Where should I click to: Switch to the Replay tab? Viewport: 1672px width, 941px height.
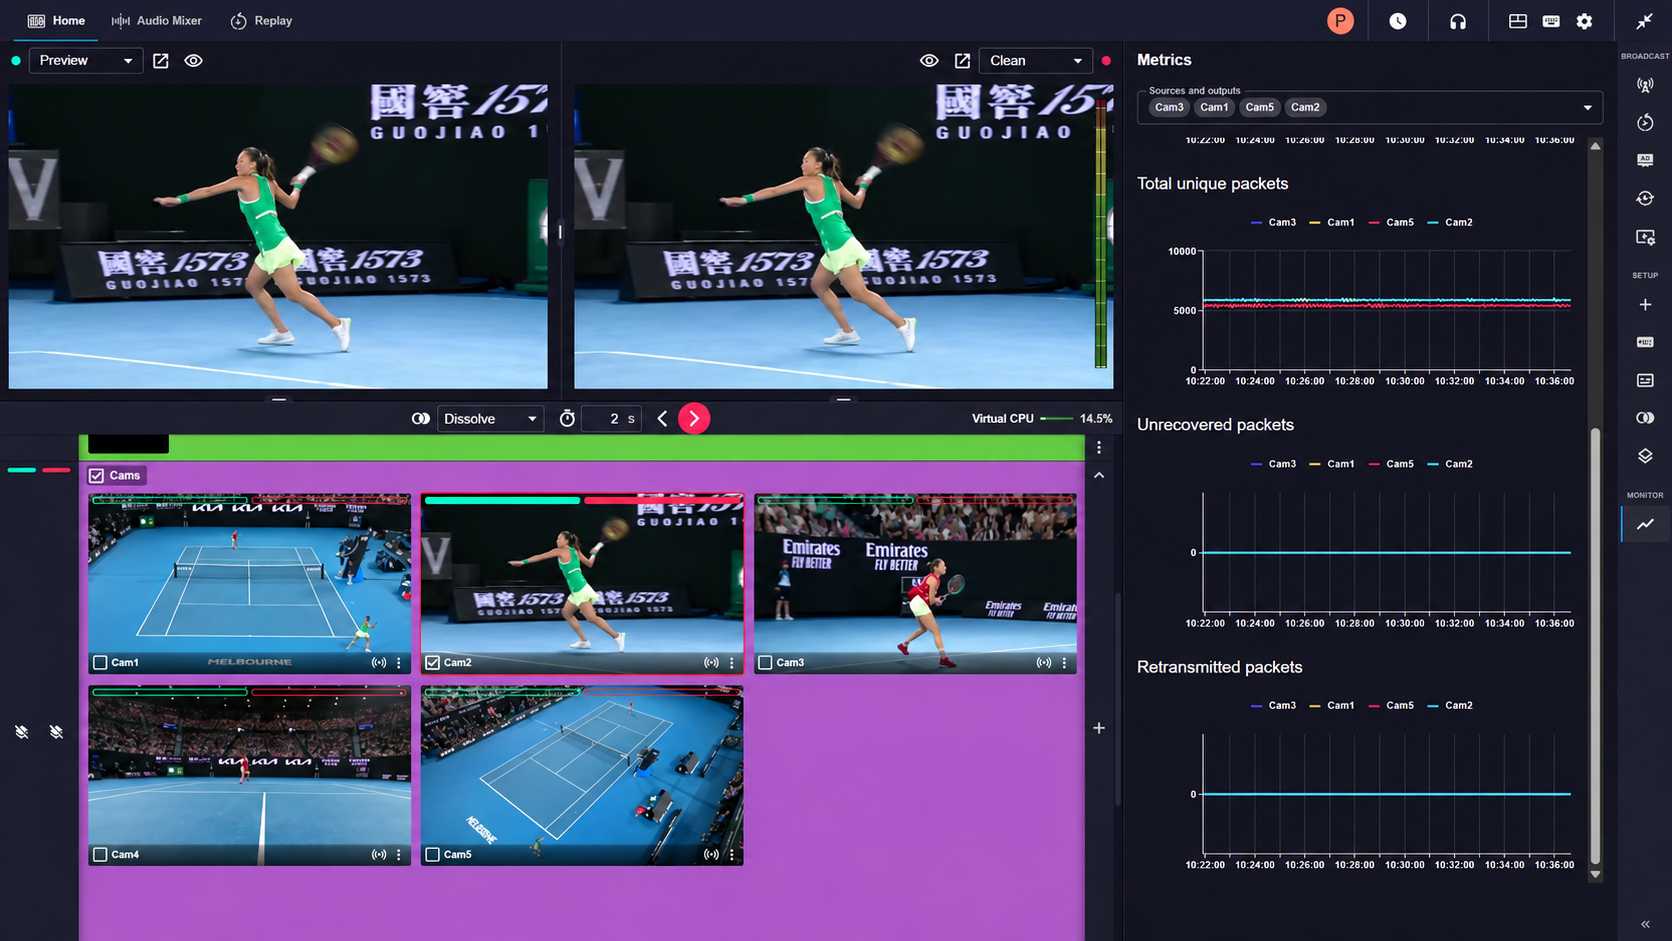(x=261, y=21)
